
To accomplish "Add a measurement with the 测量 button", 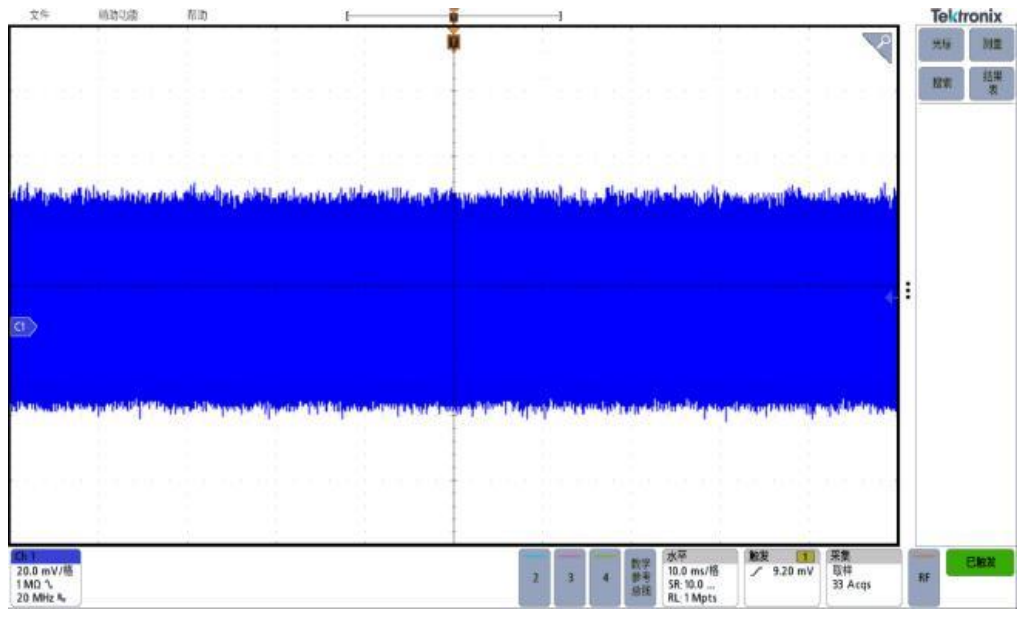I will point(992,44).
